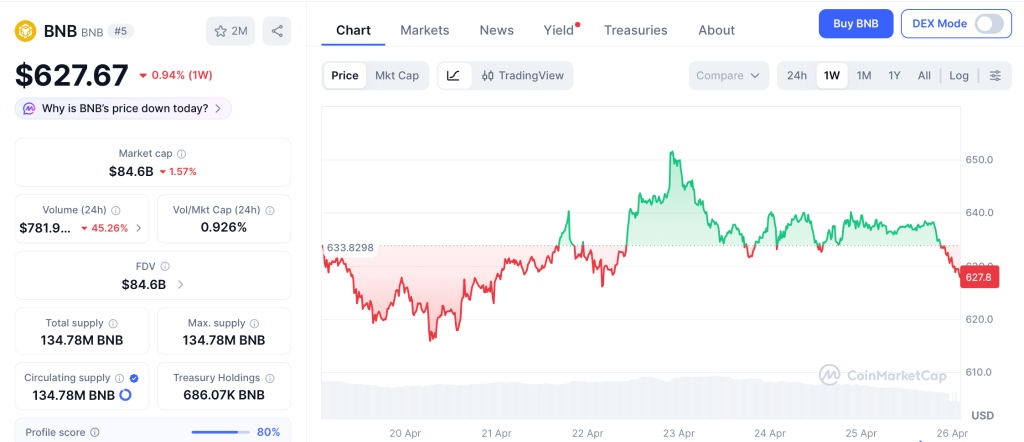The width and height of the screenshot is (1024, 442).
Task: Click the BNB coin logo icon
Action: [x=25, y=31]
